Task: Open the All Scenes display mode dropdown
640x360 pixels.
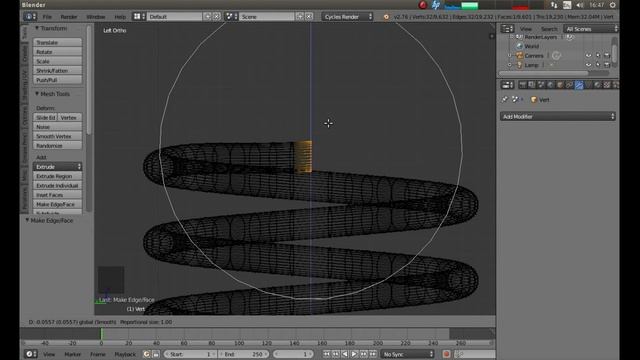Action: (590, 29)
